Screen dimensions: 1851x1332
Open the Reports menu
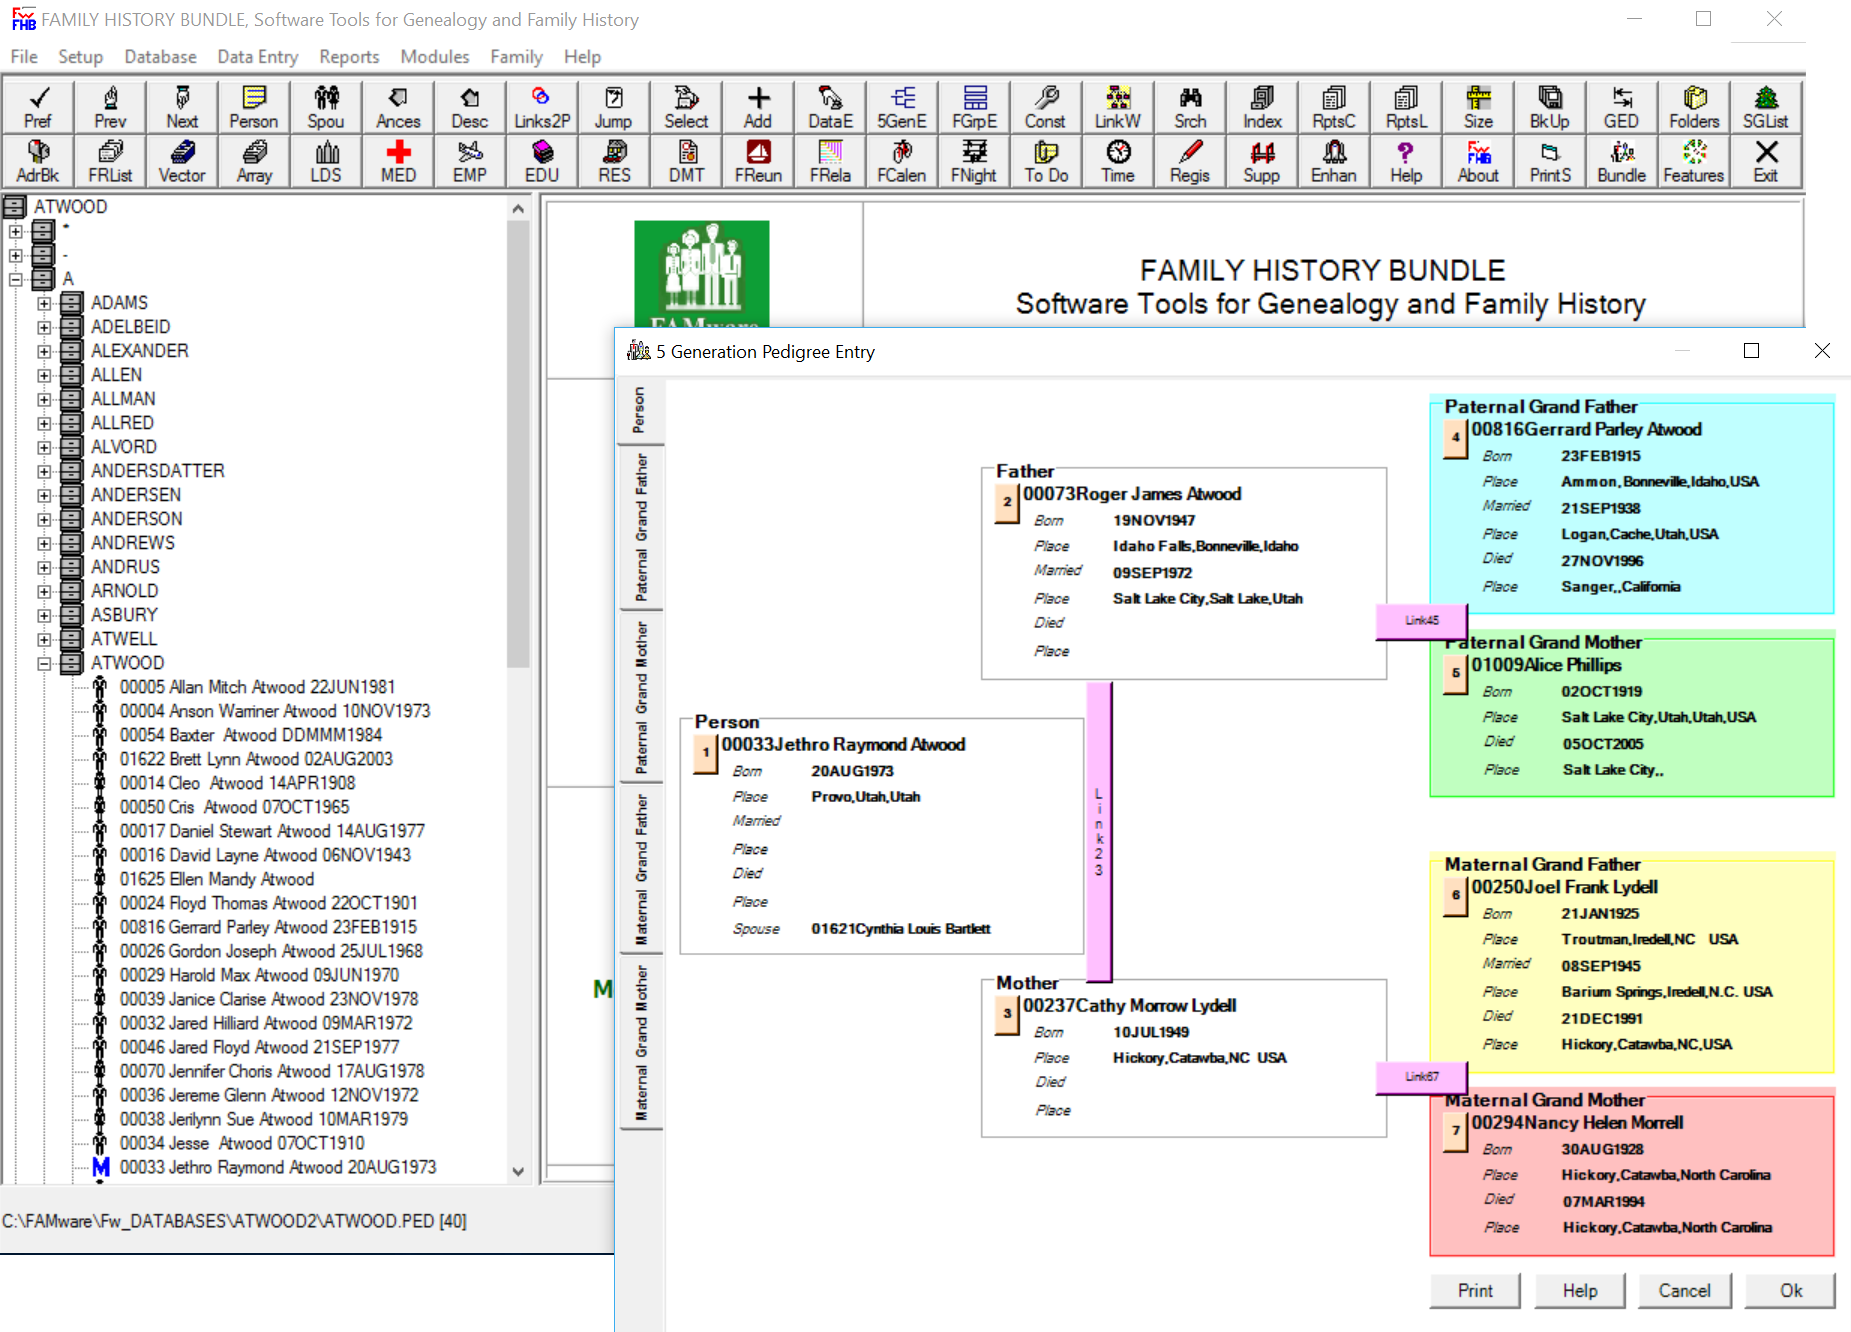click(349, 57)
